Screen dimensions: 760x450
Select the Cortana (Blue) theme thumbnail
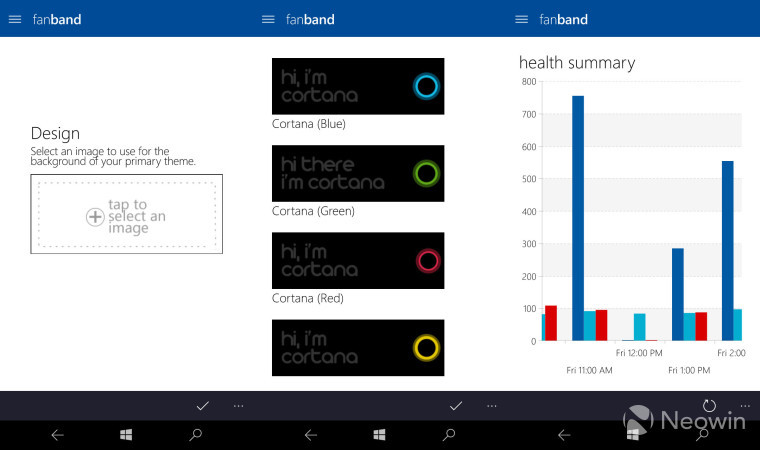(358, 86)
